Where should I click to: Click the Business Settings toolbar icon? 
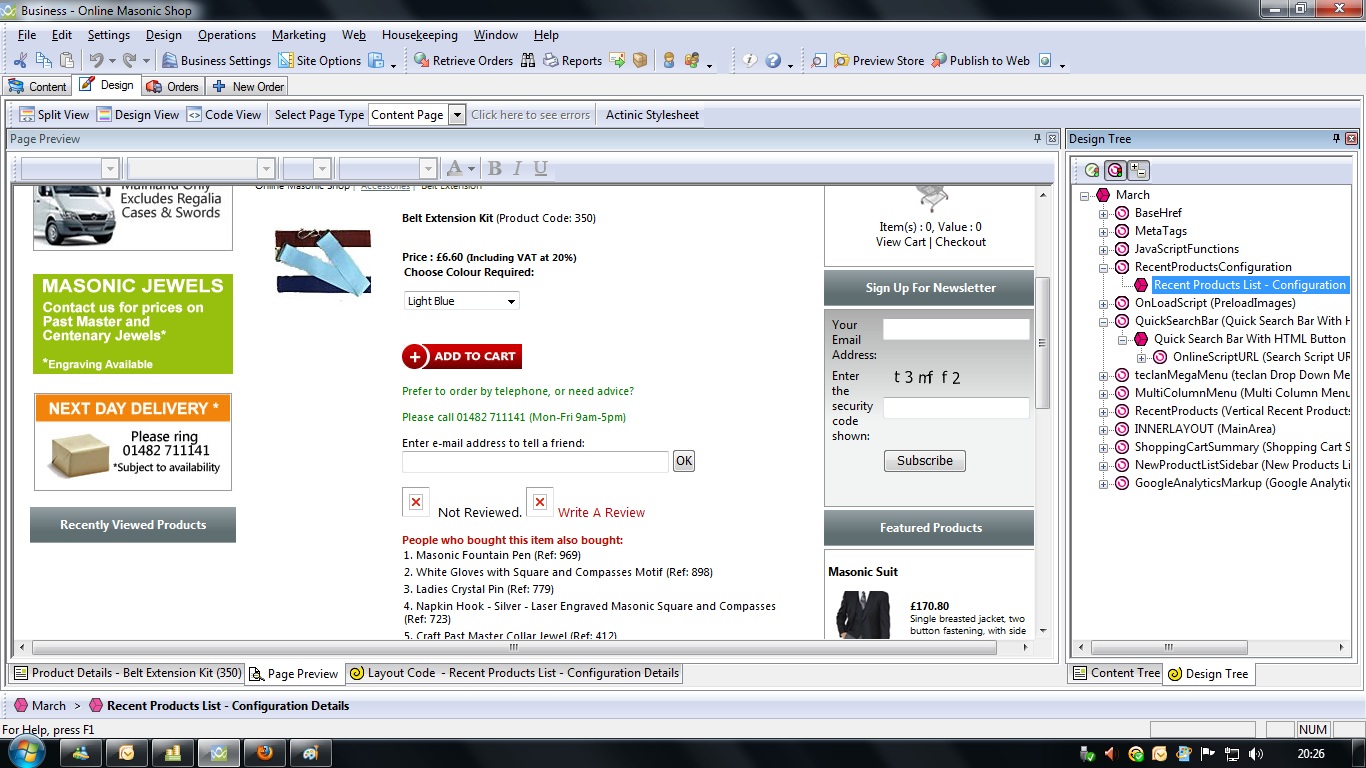[170, 61]
